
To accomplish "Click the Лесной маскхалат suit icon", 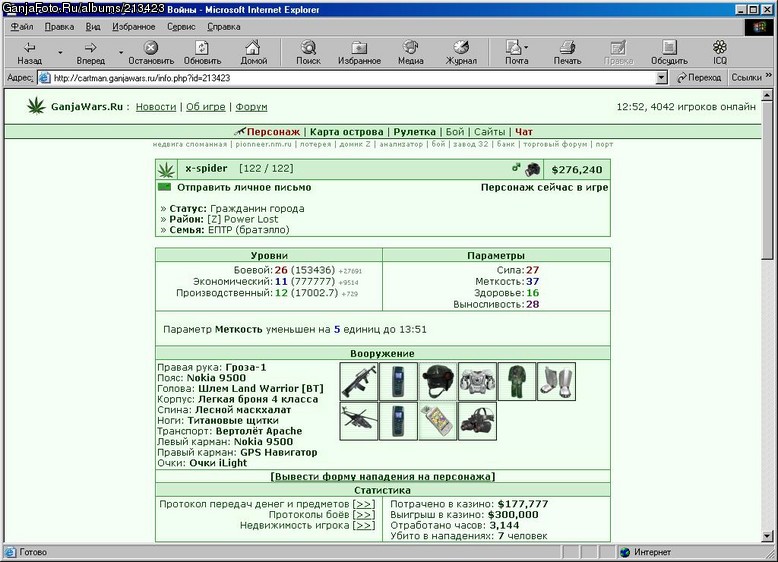I will [x=517, y=381].
